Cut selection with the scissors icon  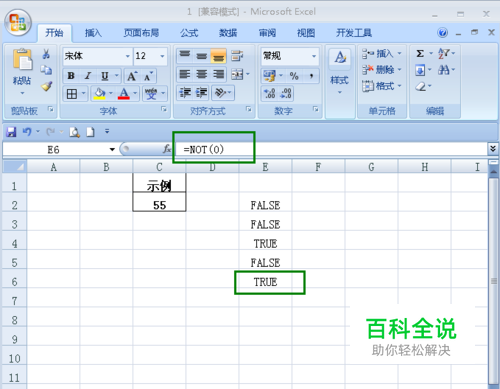click(x=46, y=54)
